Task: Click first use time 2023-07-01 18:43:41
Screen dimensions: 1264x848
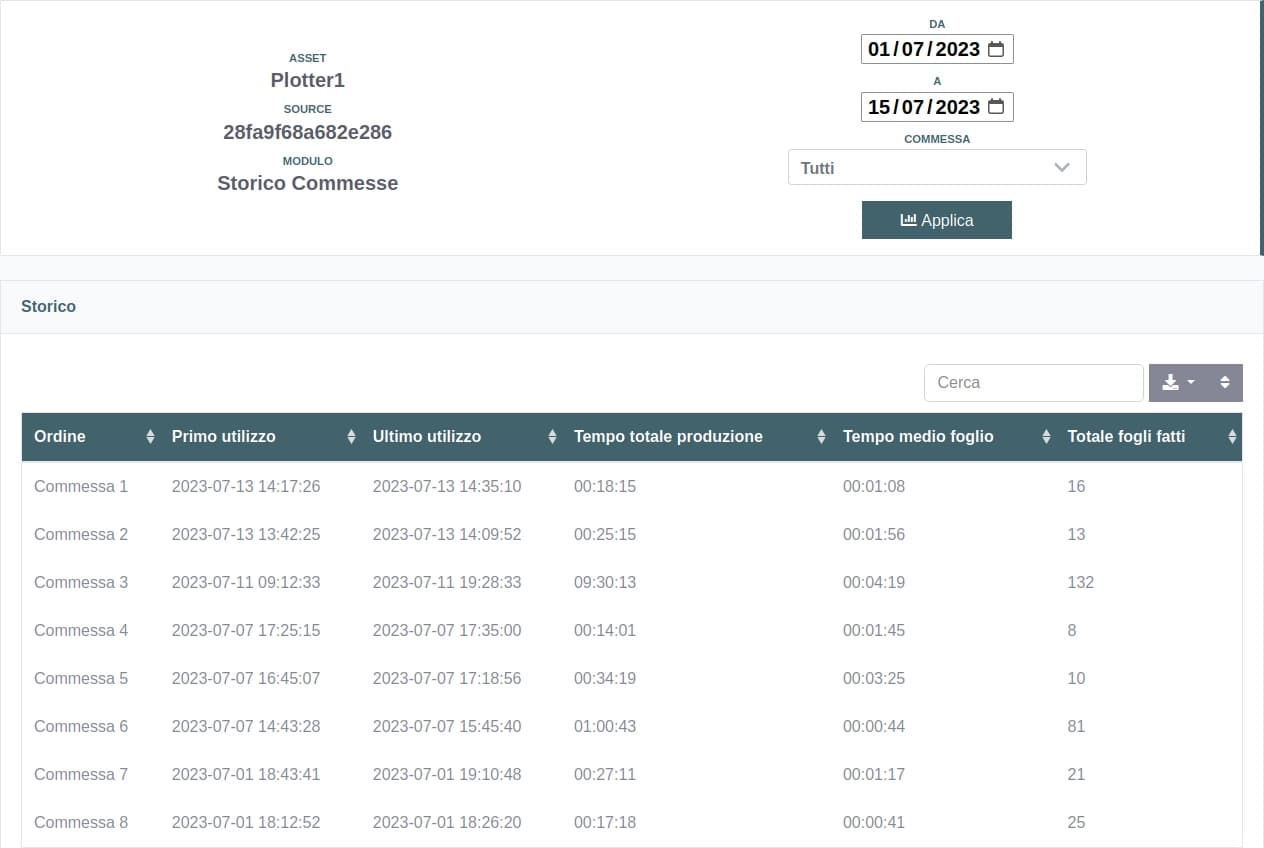Action: click(x=246, y=774)
